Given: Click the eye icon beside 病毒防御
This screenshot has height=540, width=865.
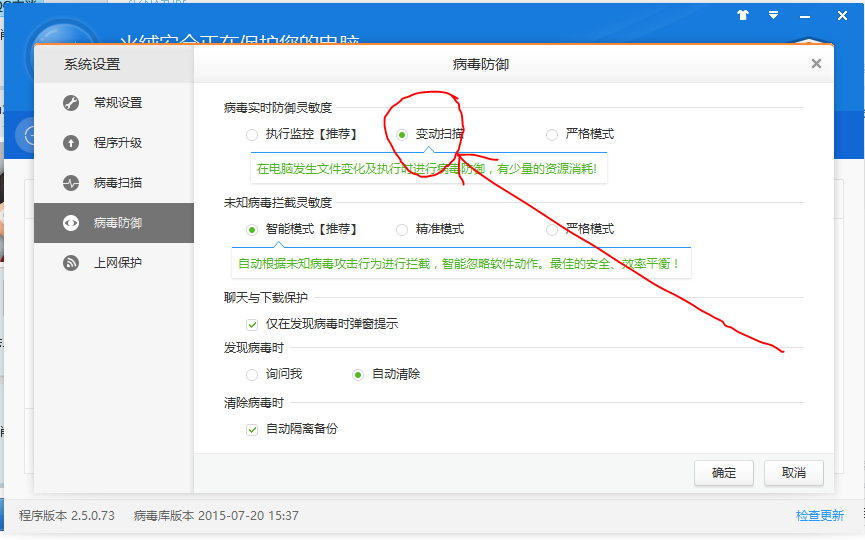Looking at the screenshot, I should coord(71,223).
